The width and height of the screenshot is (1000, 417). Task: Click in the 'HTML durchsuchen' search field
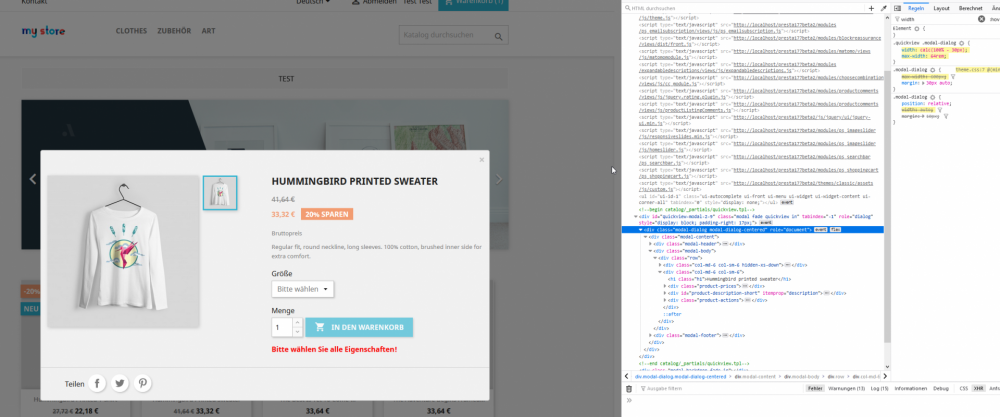[744, 8]
